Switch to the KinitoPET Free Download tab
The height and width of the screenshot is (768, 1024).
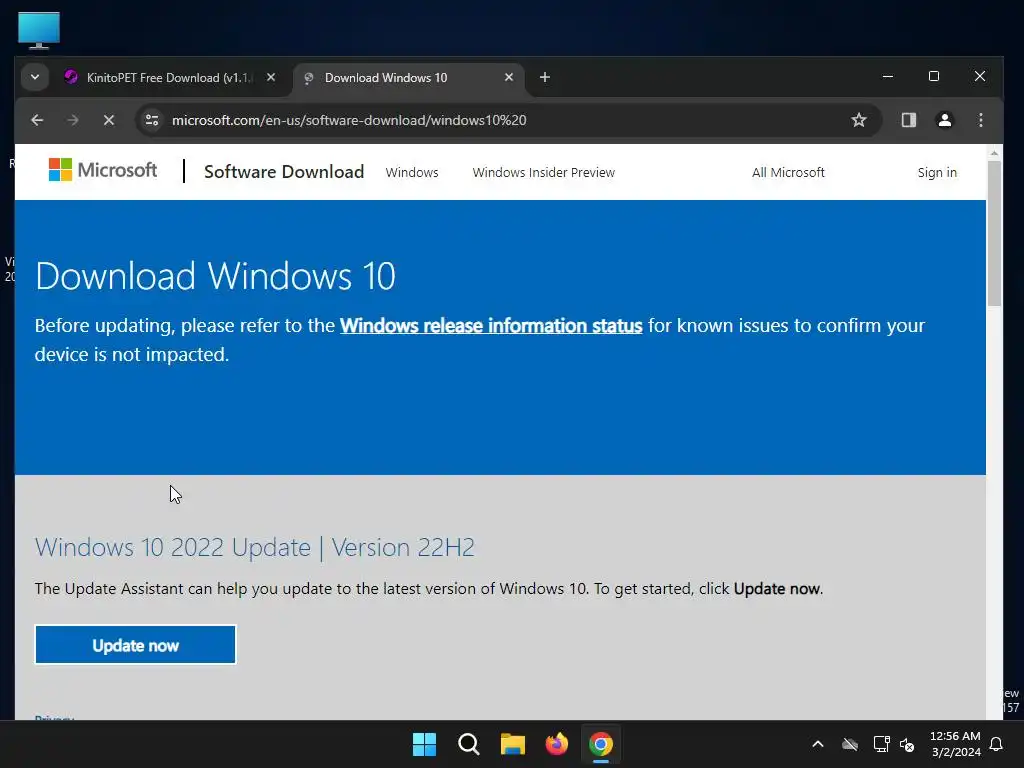[x=168, y=78]
